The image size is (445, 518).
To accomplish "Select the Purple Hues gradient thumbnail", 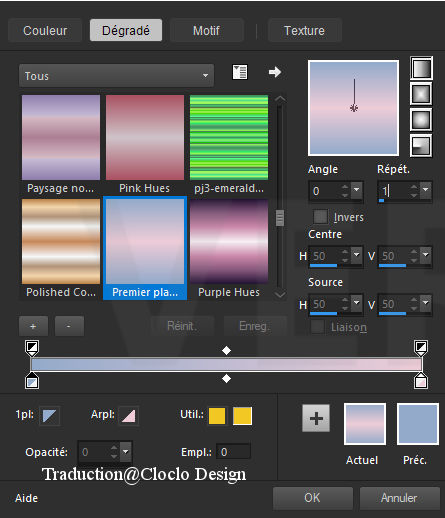I will click(229, 241).
